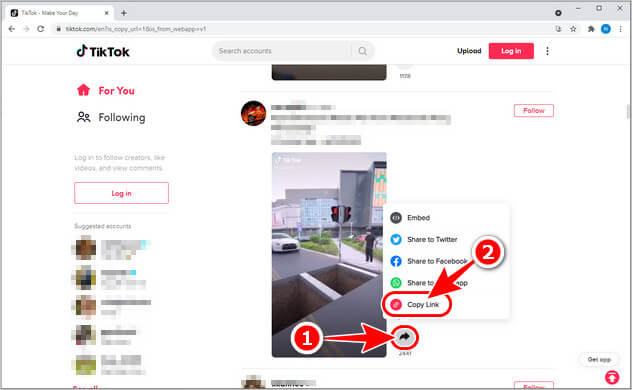Click the search magnifier icon
The height and width of the screenshot is (390, 632).
click(x=362, y=51)
